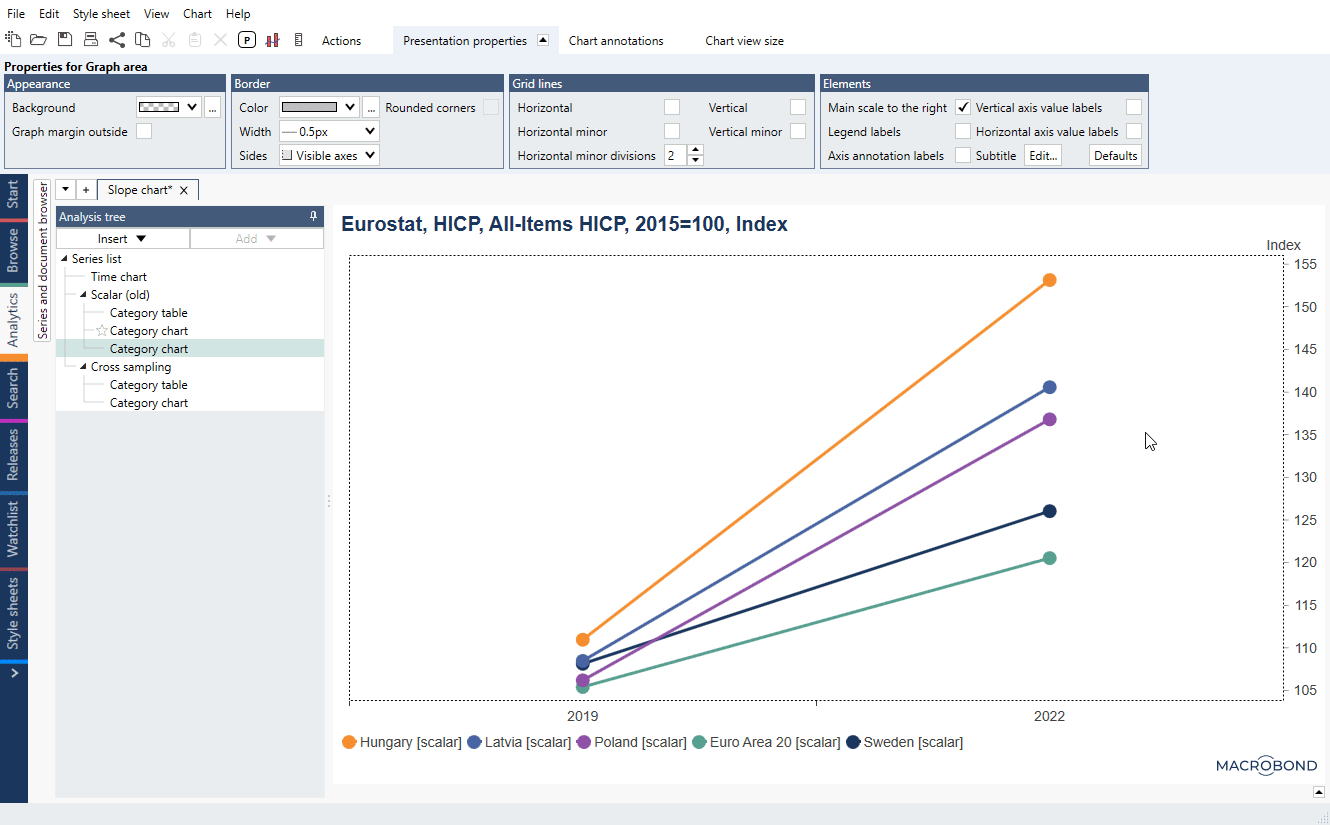Click the Defaults button

pyautogui.click(x=1115, y=155)
